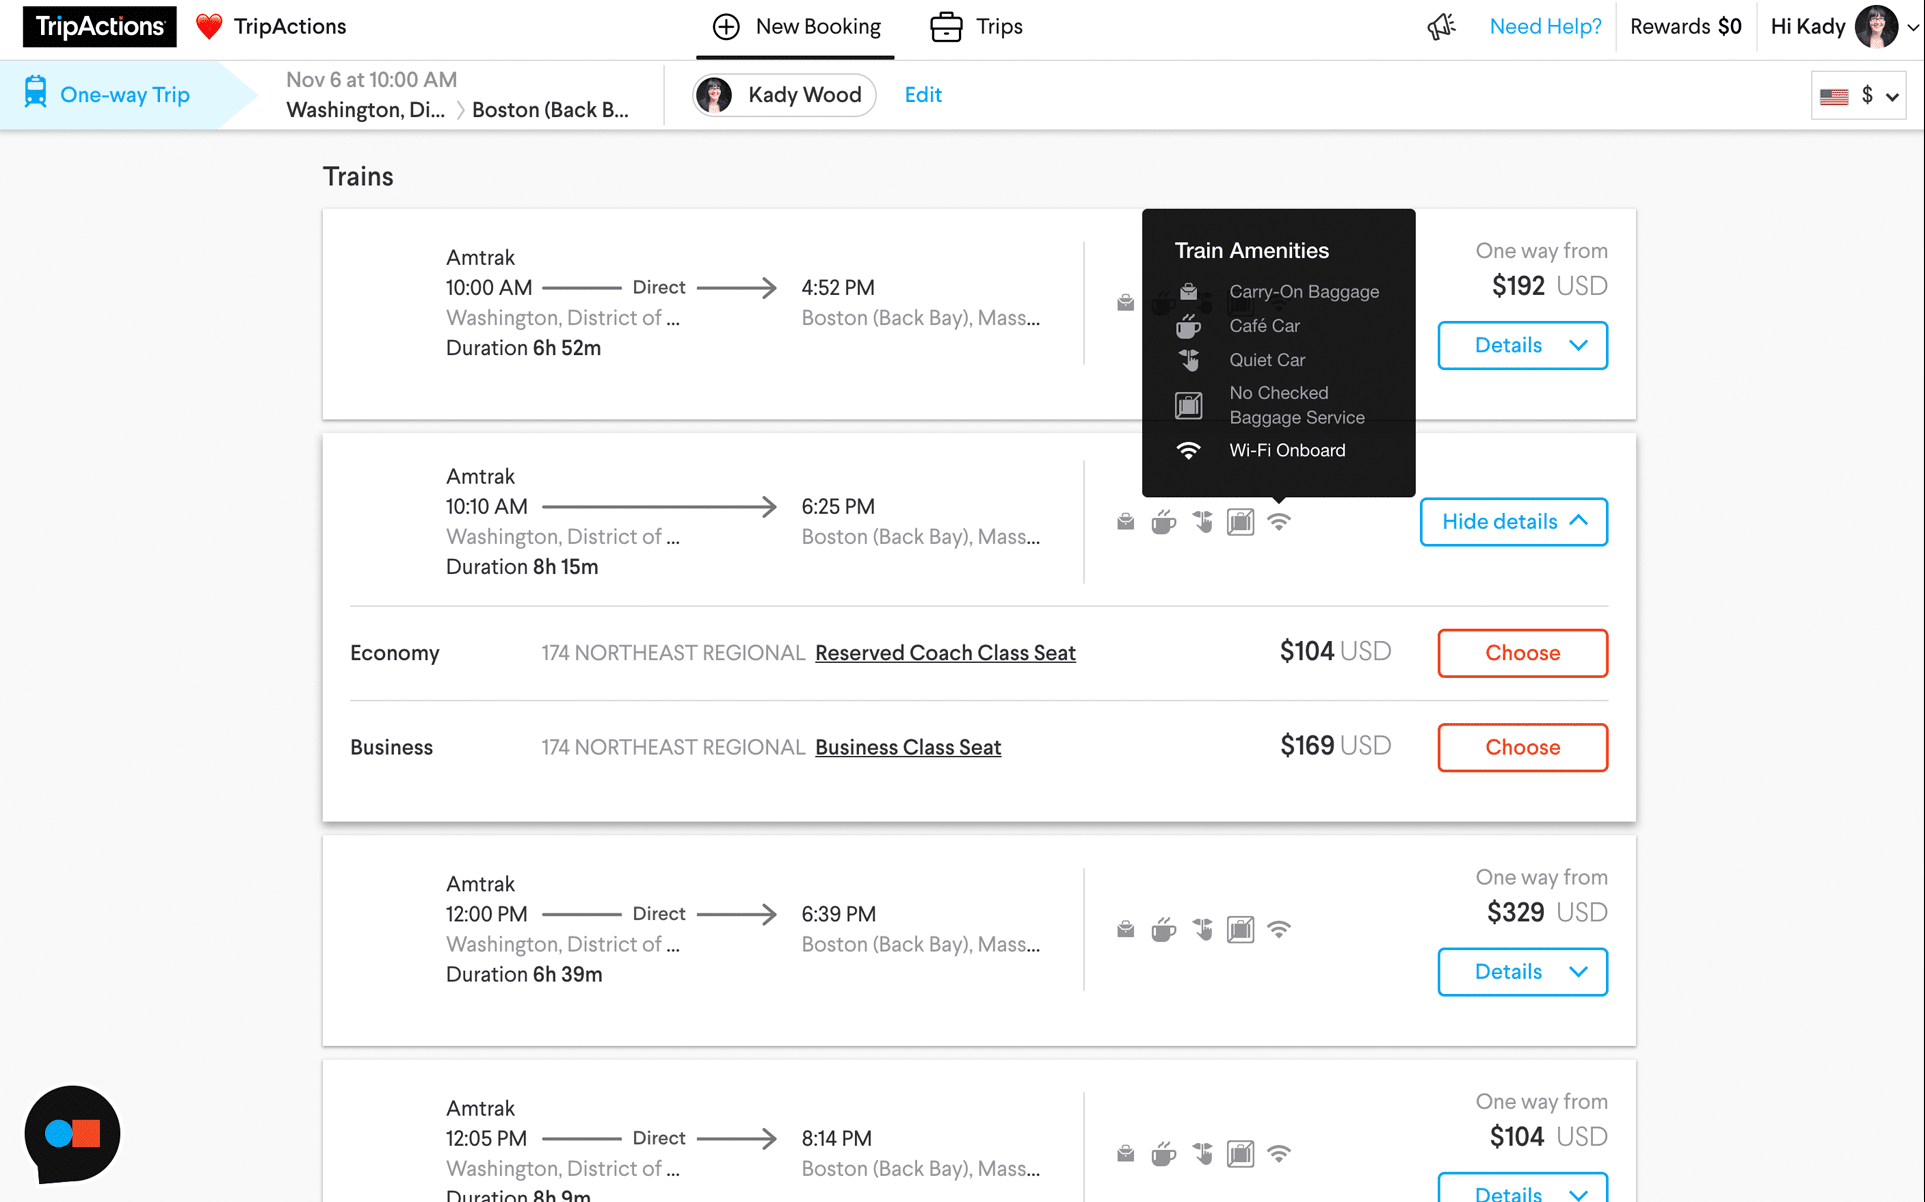The height and width of the screenshot is (1202, 1925).
Task: Collapse with the Hide details button
Action: point(1513,522)
